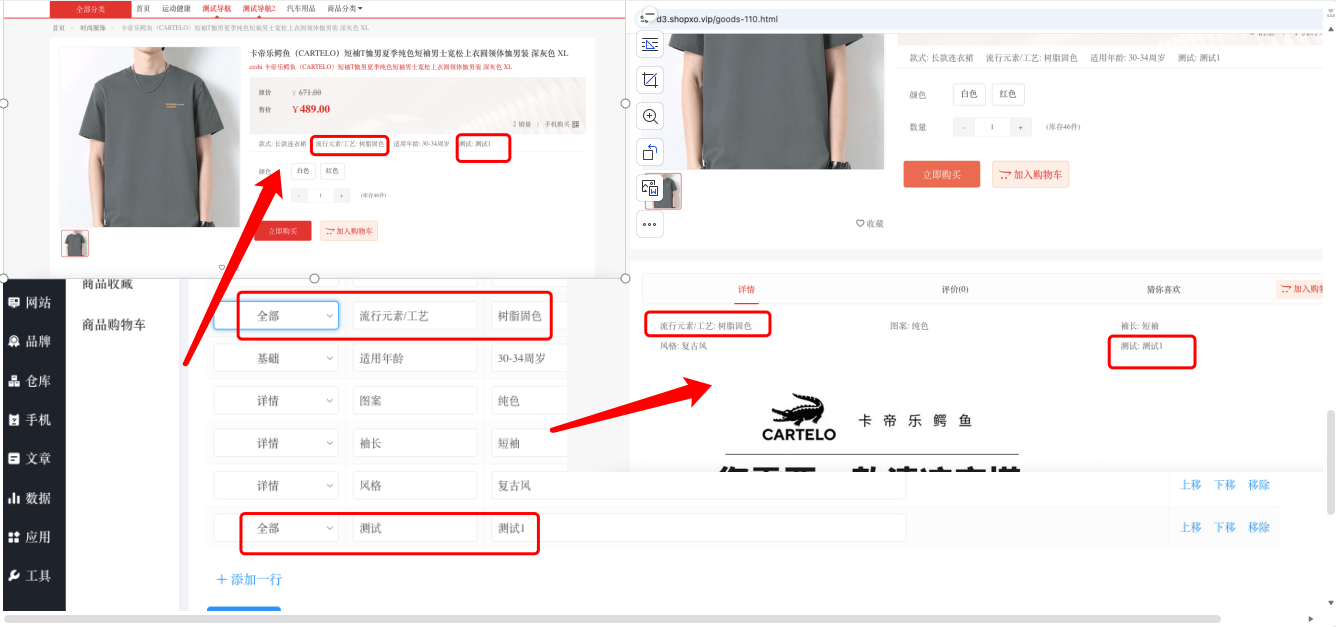
Task: Click the magnifier zoom tool icon
Action: pos(650,116)
